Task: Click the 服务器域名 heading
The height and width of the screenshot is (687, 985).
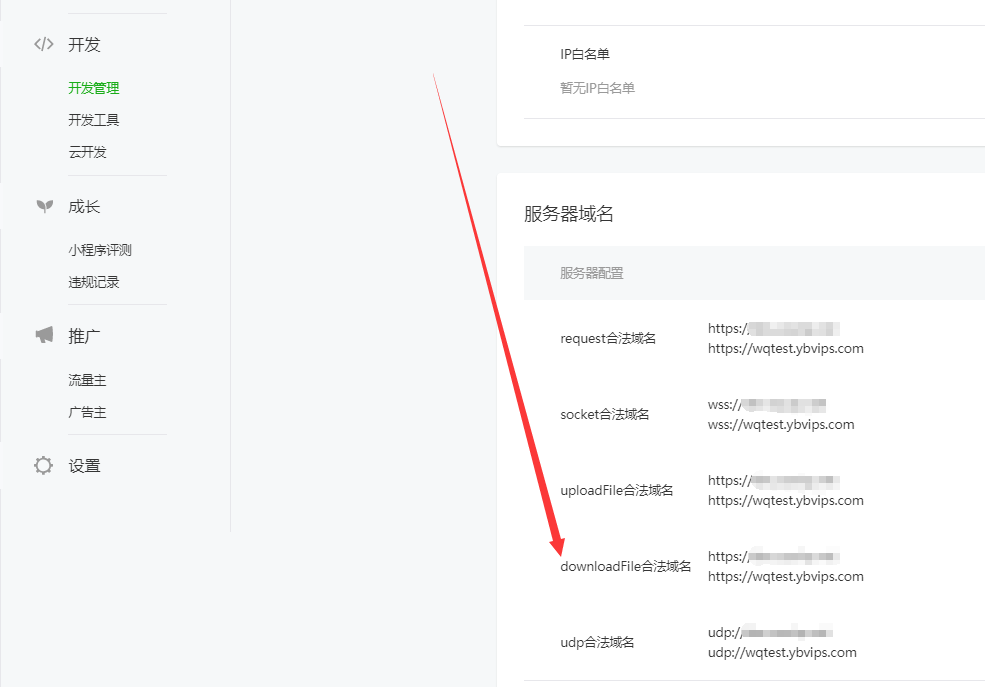Action: (x=569, y=214)
